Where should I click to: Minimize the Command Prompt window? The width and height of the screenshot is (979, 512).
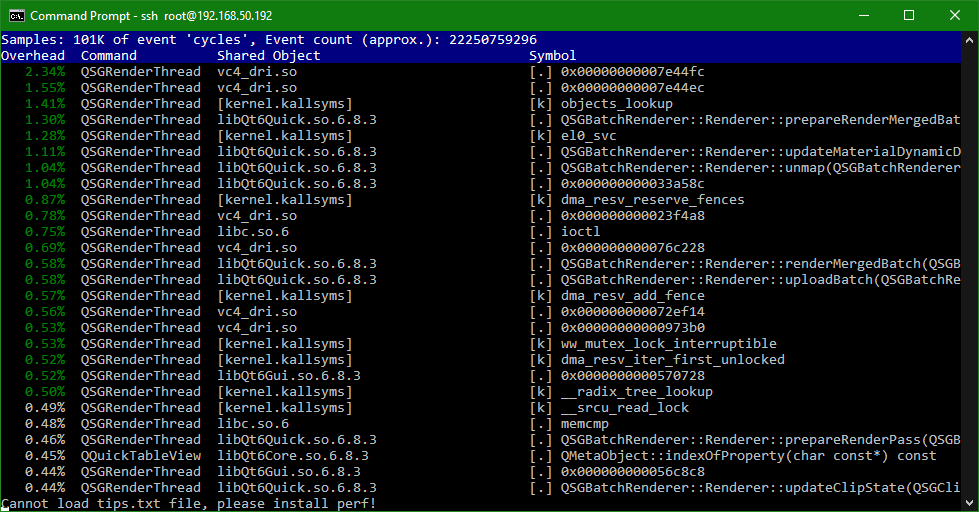tap(864, 16)
